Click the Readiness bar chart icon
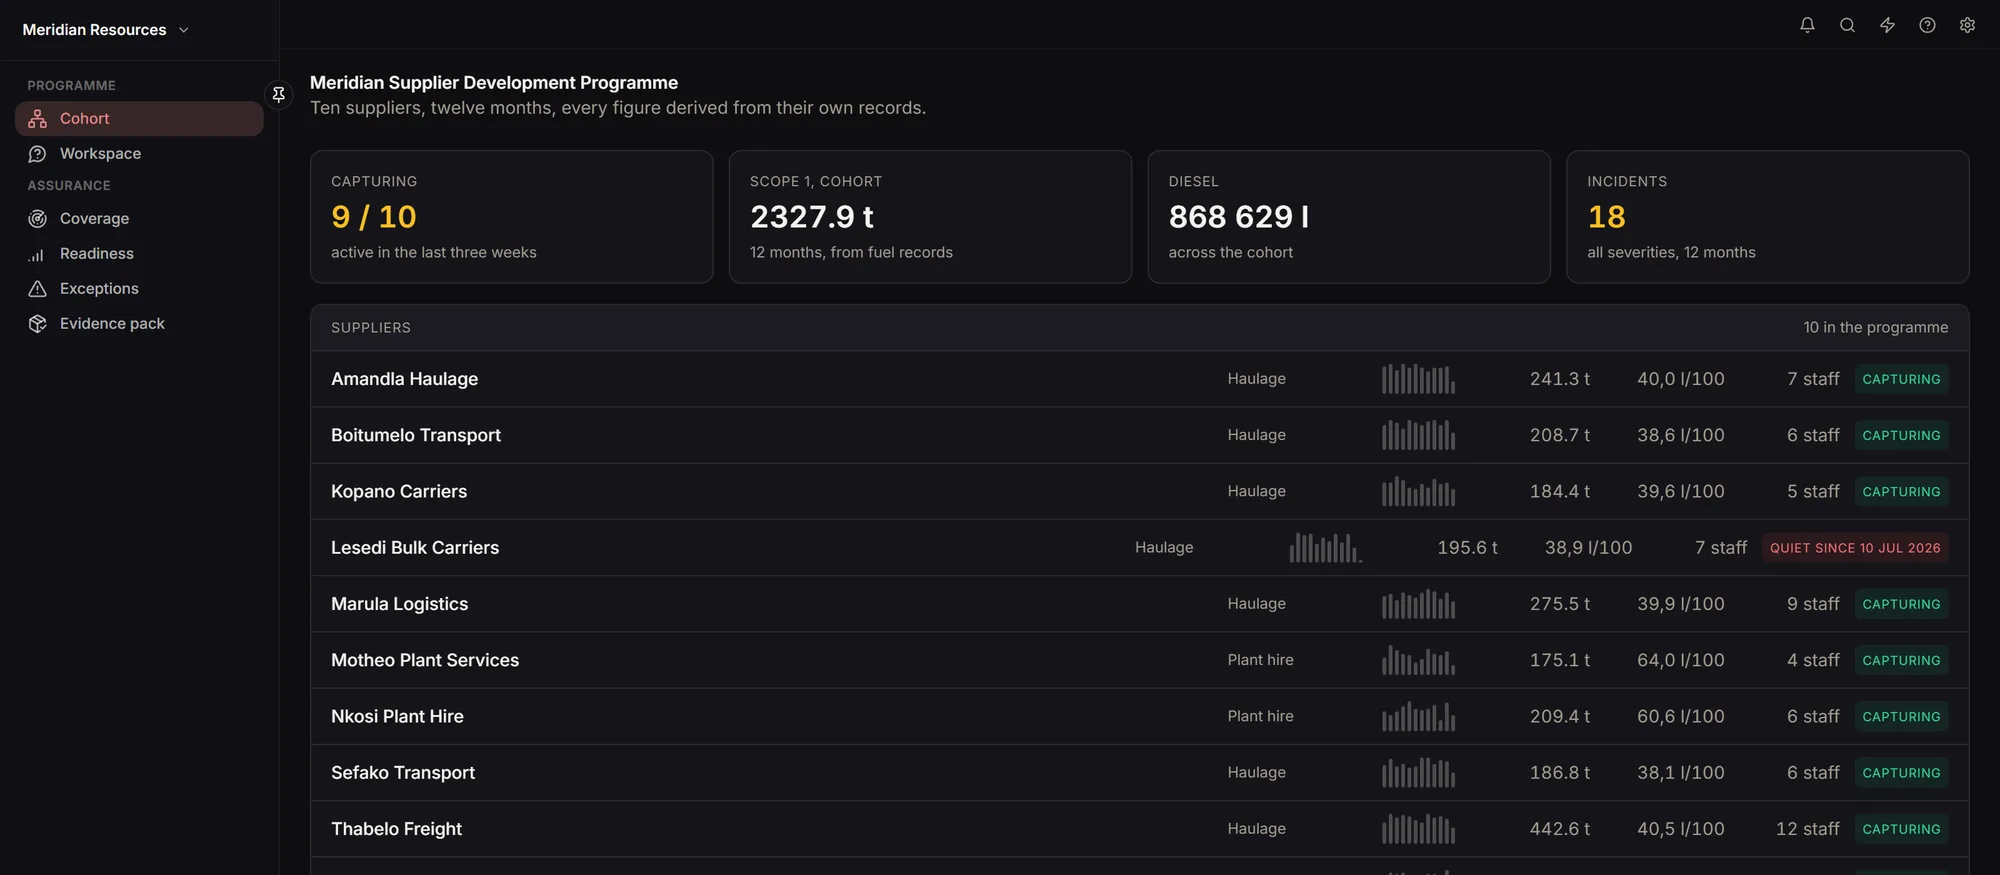The width and height of the screenshot is (2000, 875). click(38, 254)
